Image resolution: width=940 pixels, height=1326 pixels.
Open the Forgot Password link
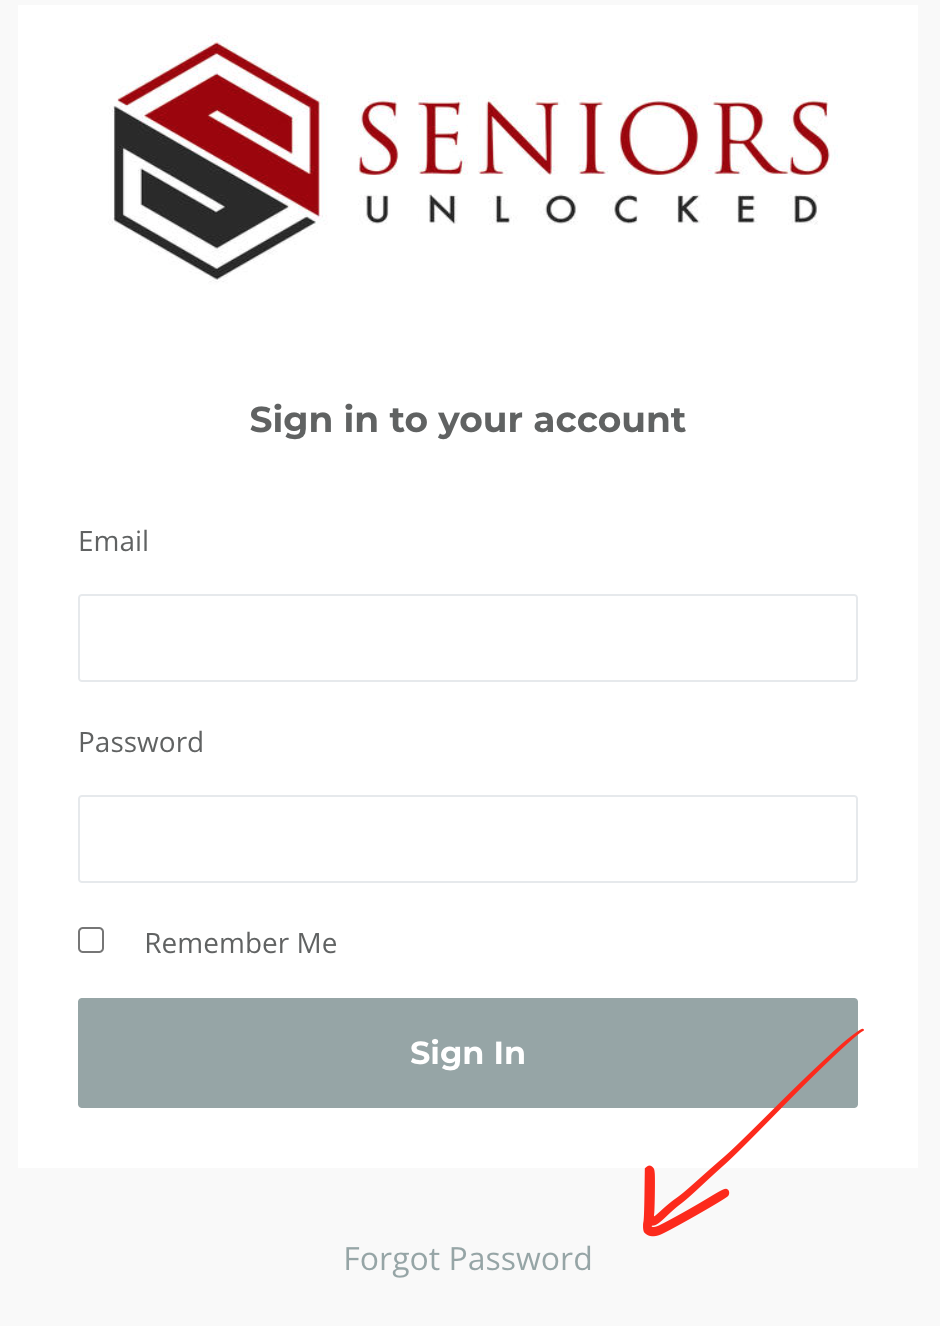(x=468, y=1259)
